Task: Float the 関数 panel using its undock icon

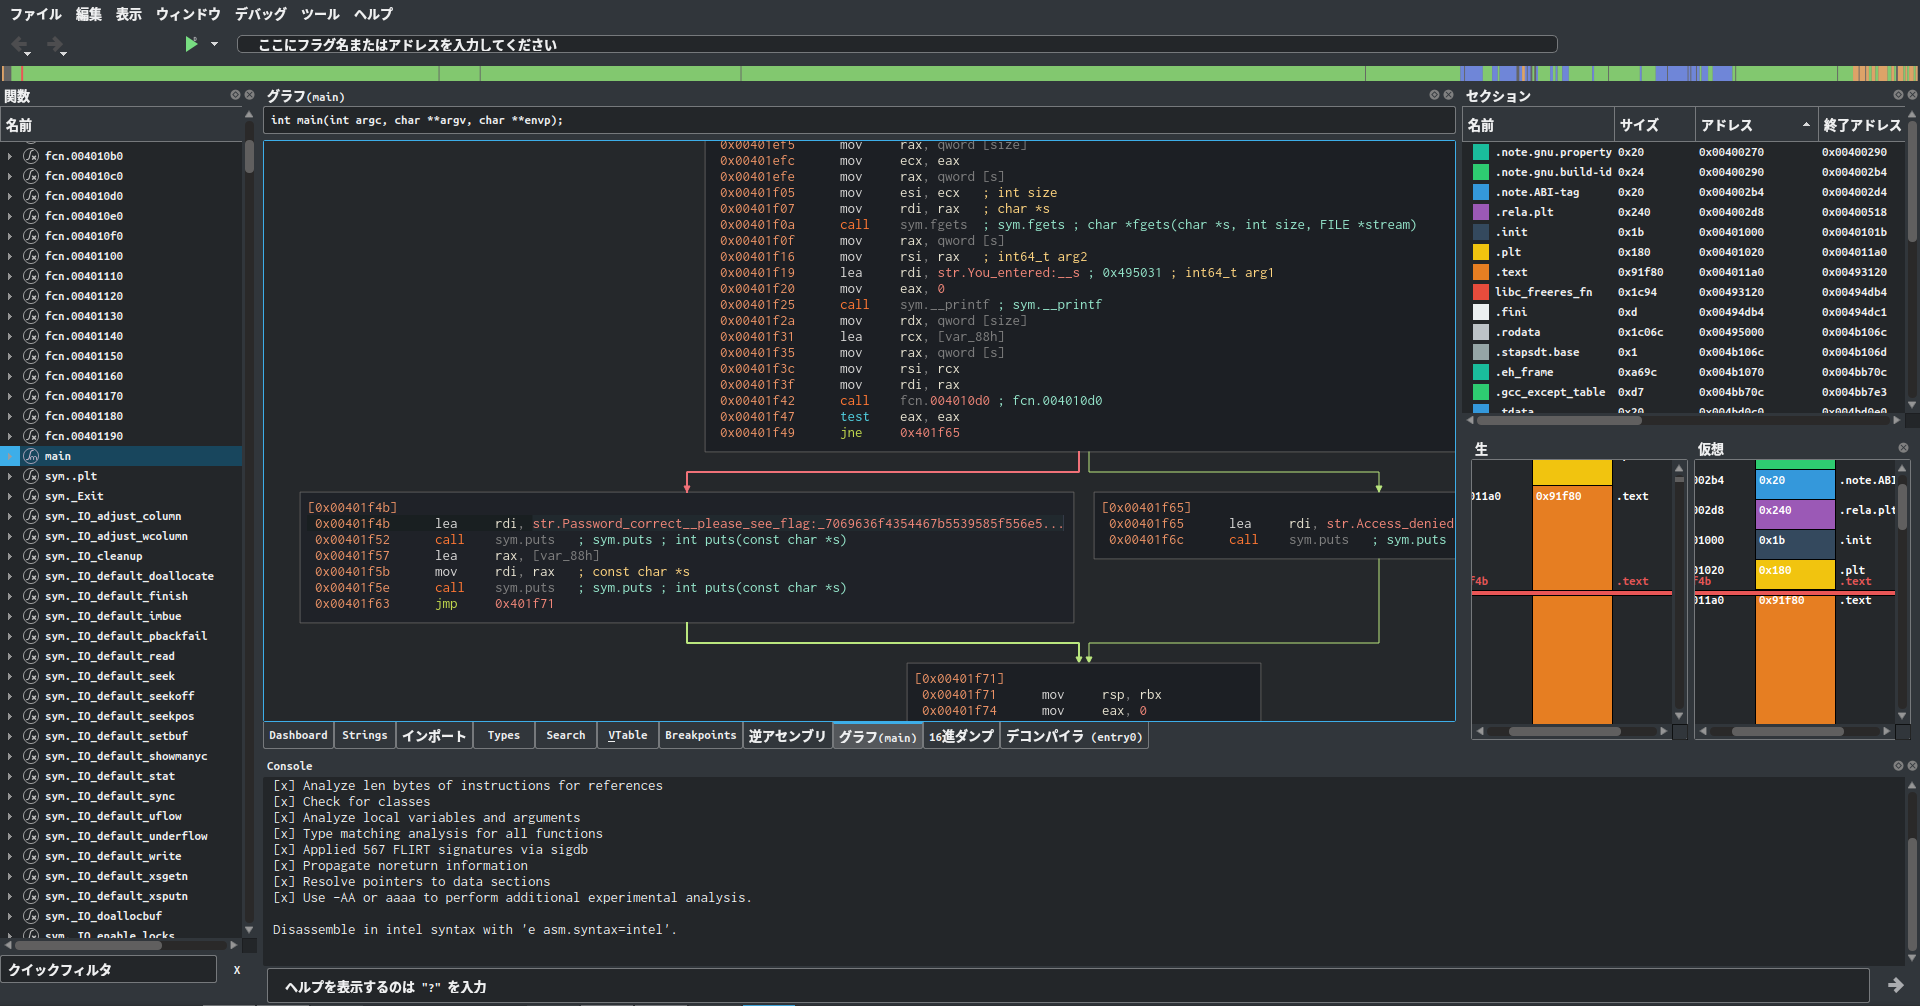Action: click(x=235, y=95)
